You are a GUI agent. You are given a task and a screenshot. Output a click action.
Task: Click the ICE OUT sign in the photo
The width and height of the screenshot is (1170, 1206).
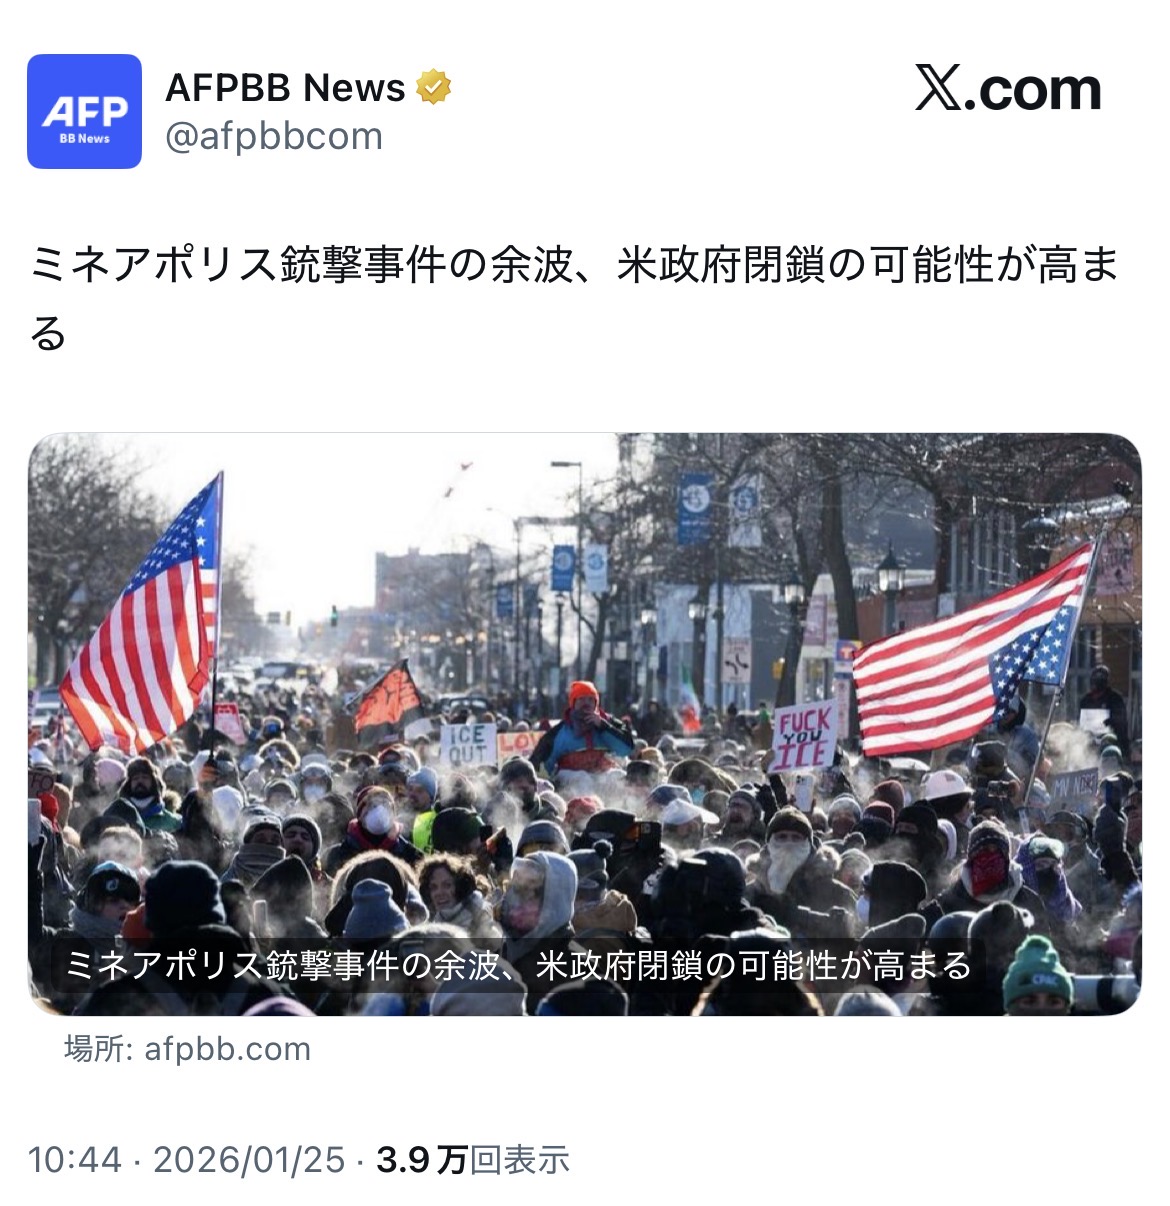pyautogui.click(x=468, y=745)
